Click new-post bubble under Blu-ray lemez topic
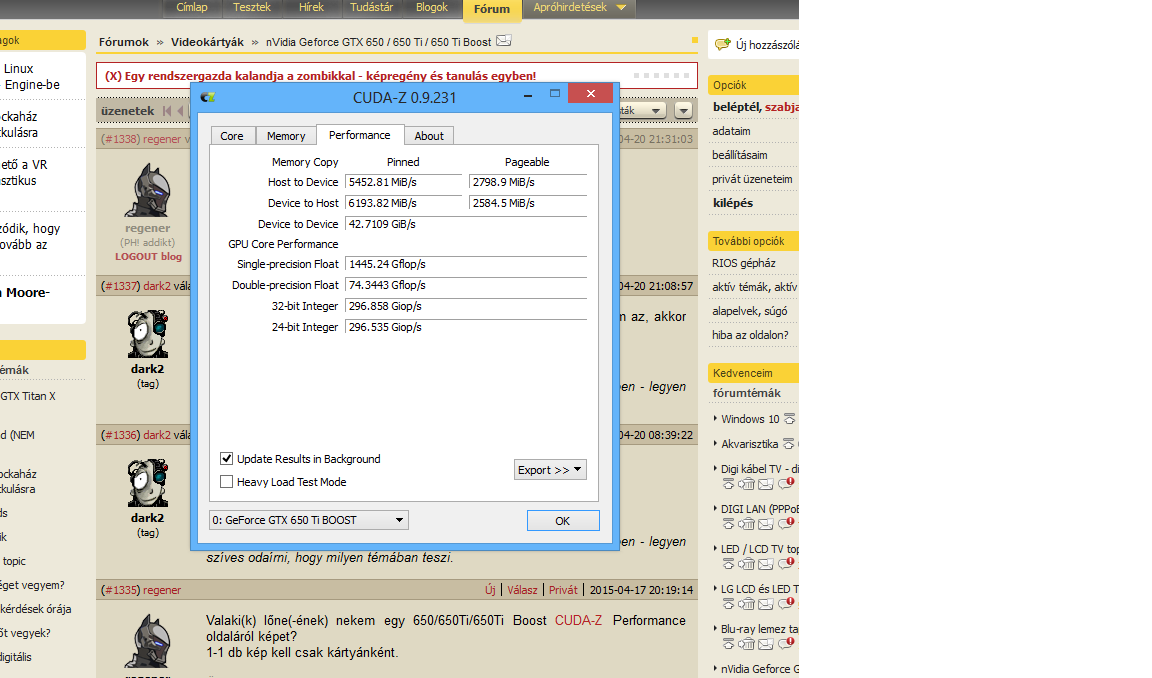1152x678 pixels. tap(785, 643)
